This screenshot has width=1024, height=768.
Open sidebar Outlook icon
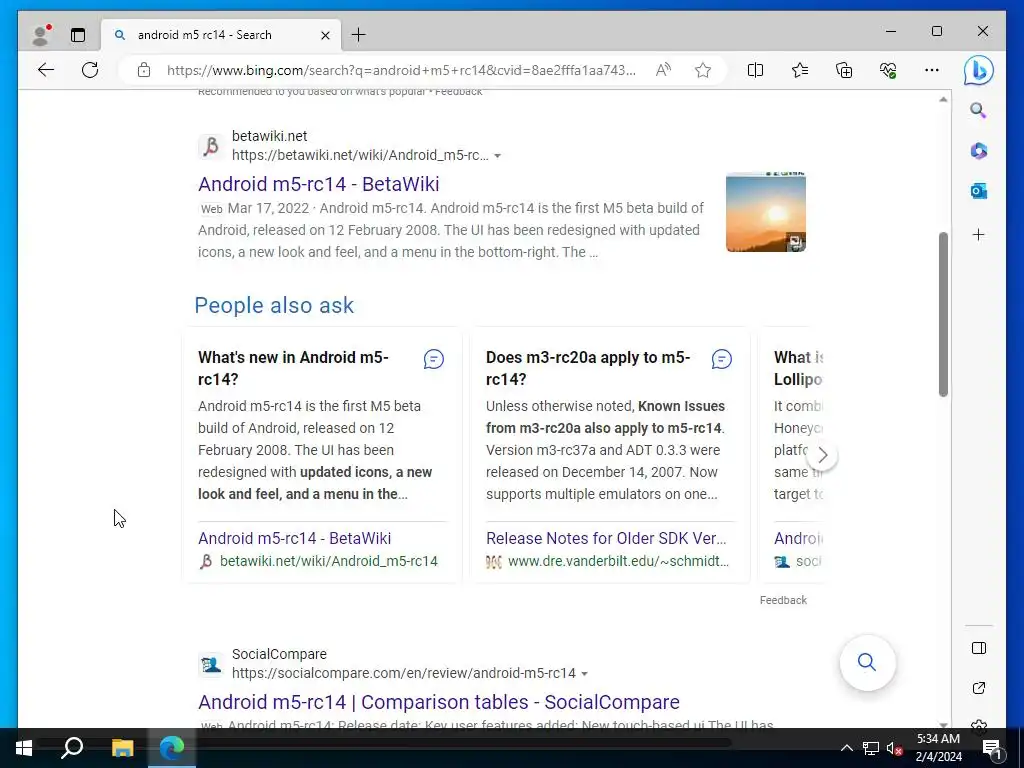point(978,191)
